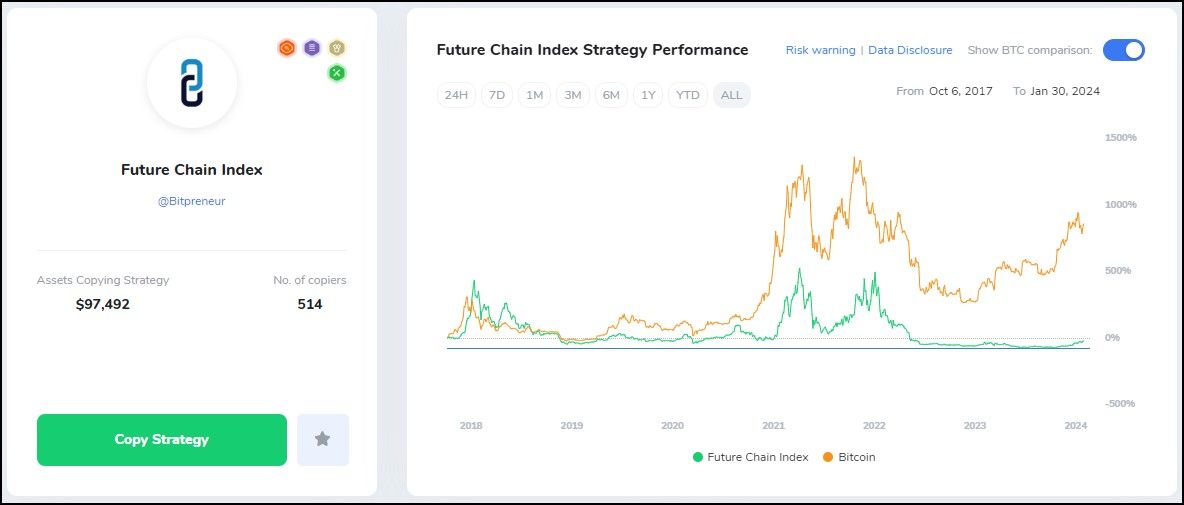Open the Risk warning link
Screen dimensions: 1184x505
click(x=820, y=50)
